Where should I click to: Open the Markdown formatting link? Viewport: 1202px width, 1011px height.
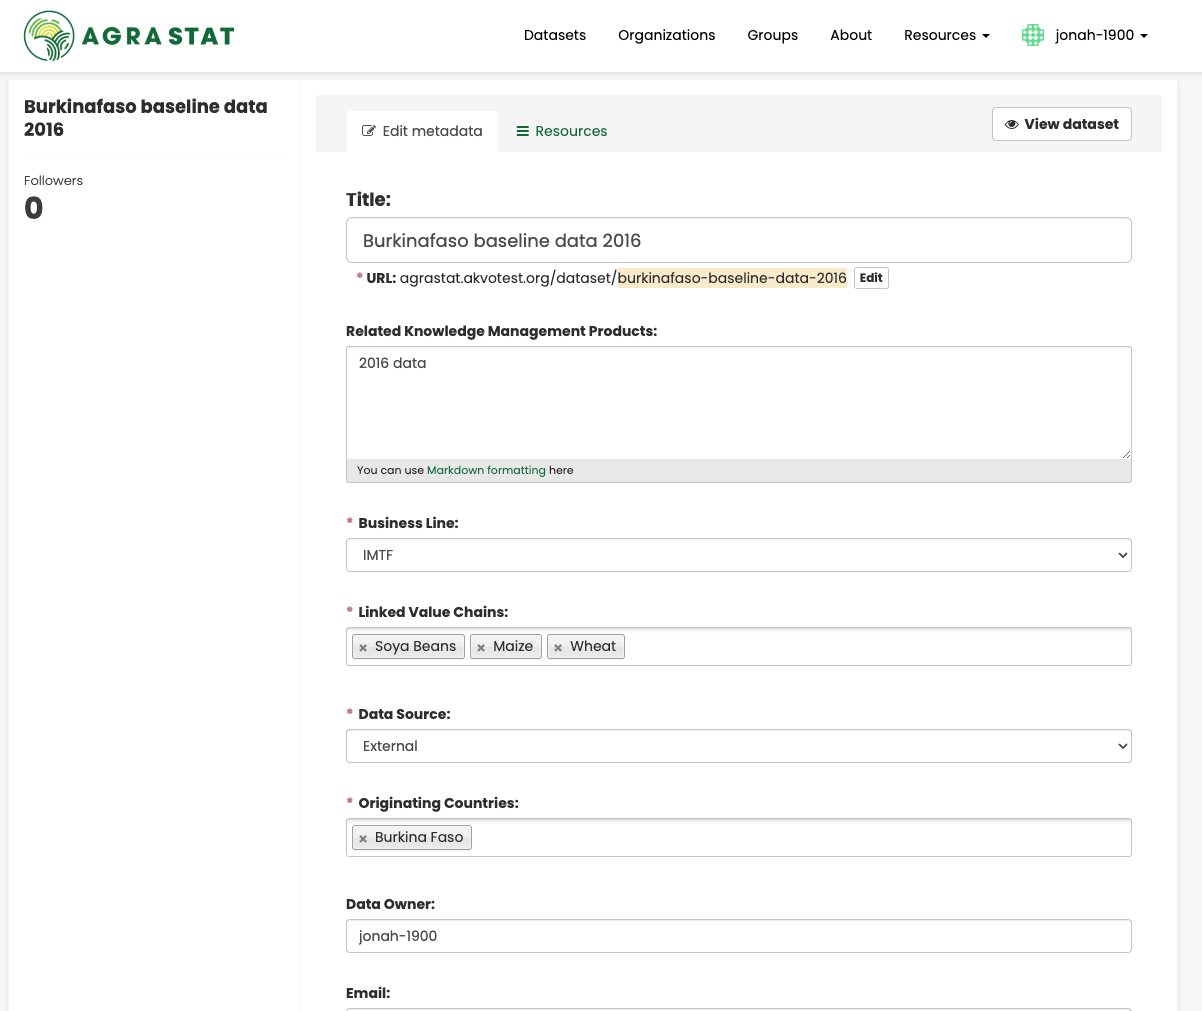[x=486, y=470]
